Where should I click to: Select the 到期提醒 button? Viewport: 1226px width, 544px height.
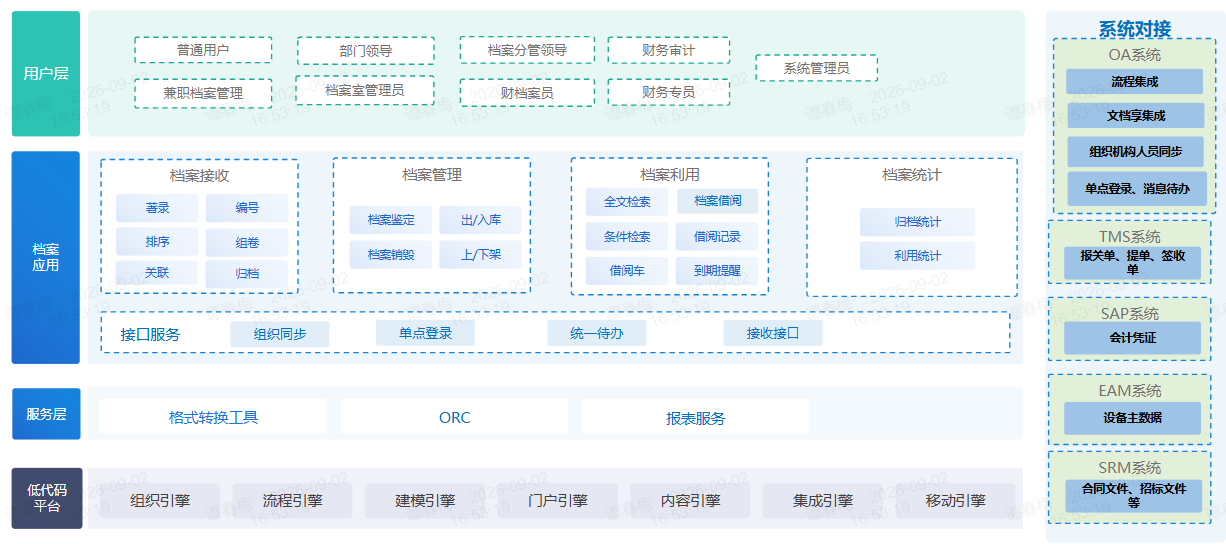[717, 271]
